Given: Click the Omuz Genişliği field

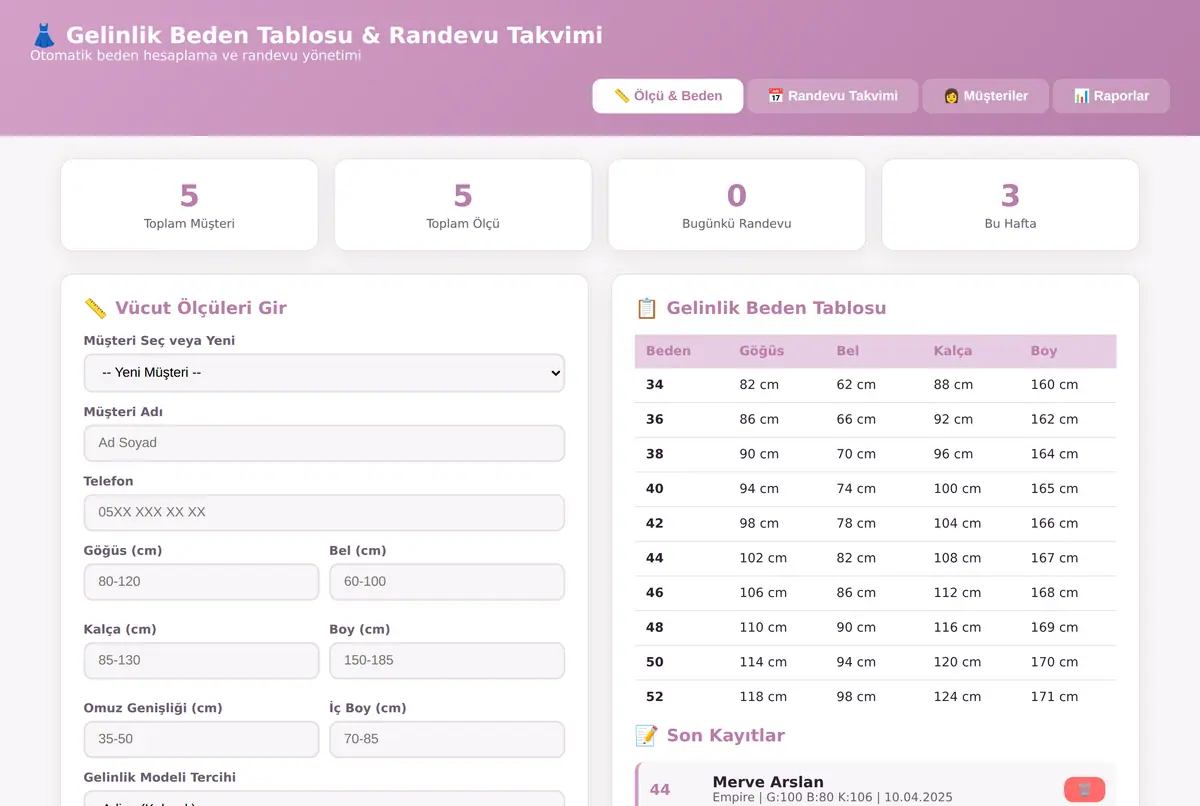Looking at the screenshot, I should point(201,739).
